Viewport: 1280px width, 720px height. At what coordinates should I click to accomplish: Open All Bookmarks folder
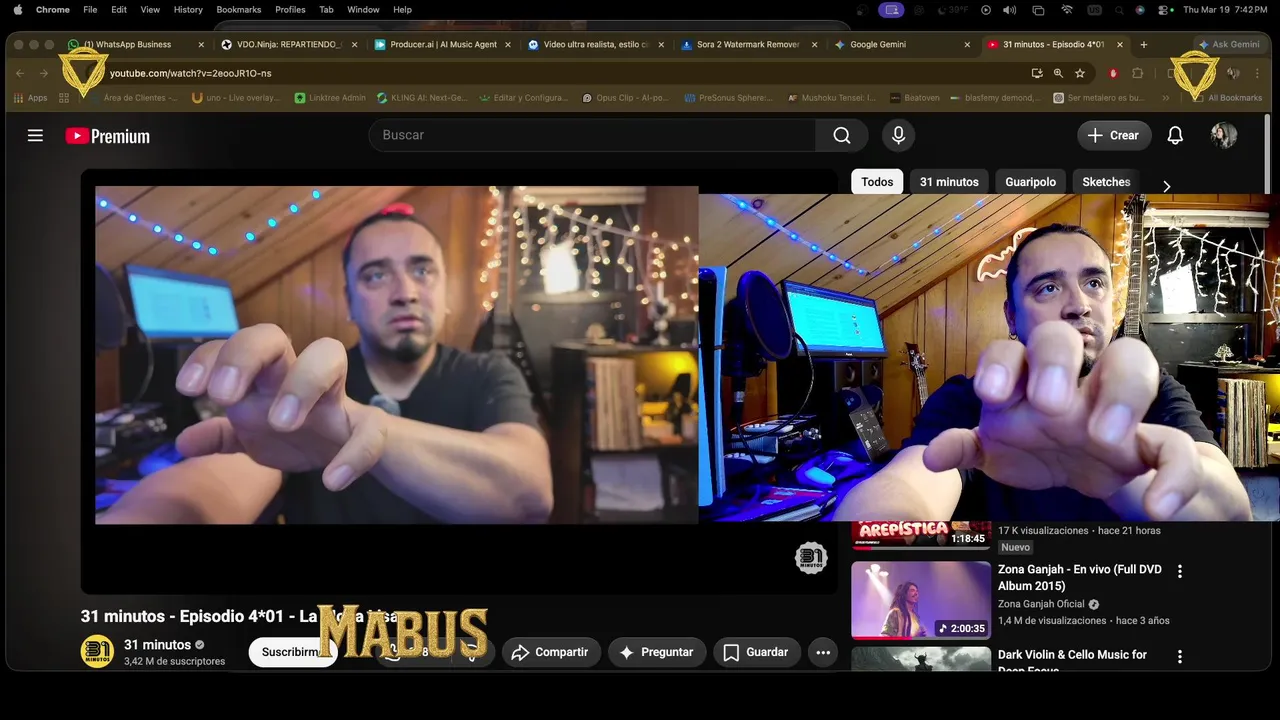pos(1226,98)
